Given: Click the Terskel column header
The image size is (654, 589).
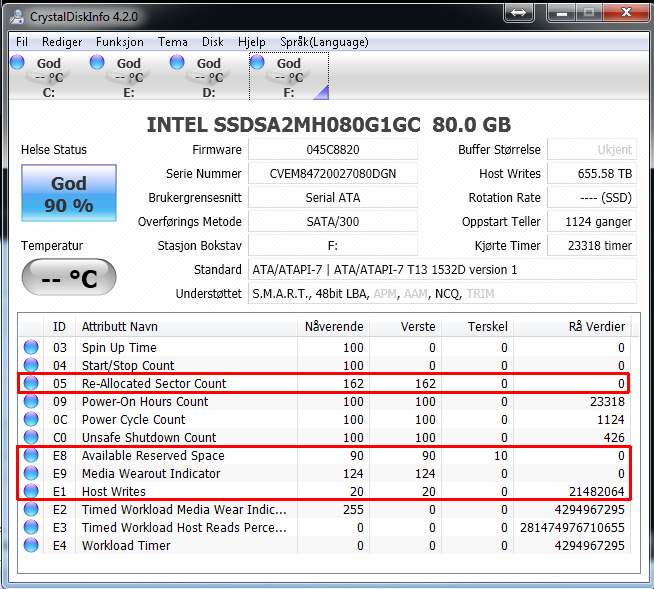Looking at the screenshot, I should [478, 326].
